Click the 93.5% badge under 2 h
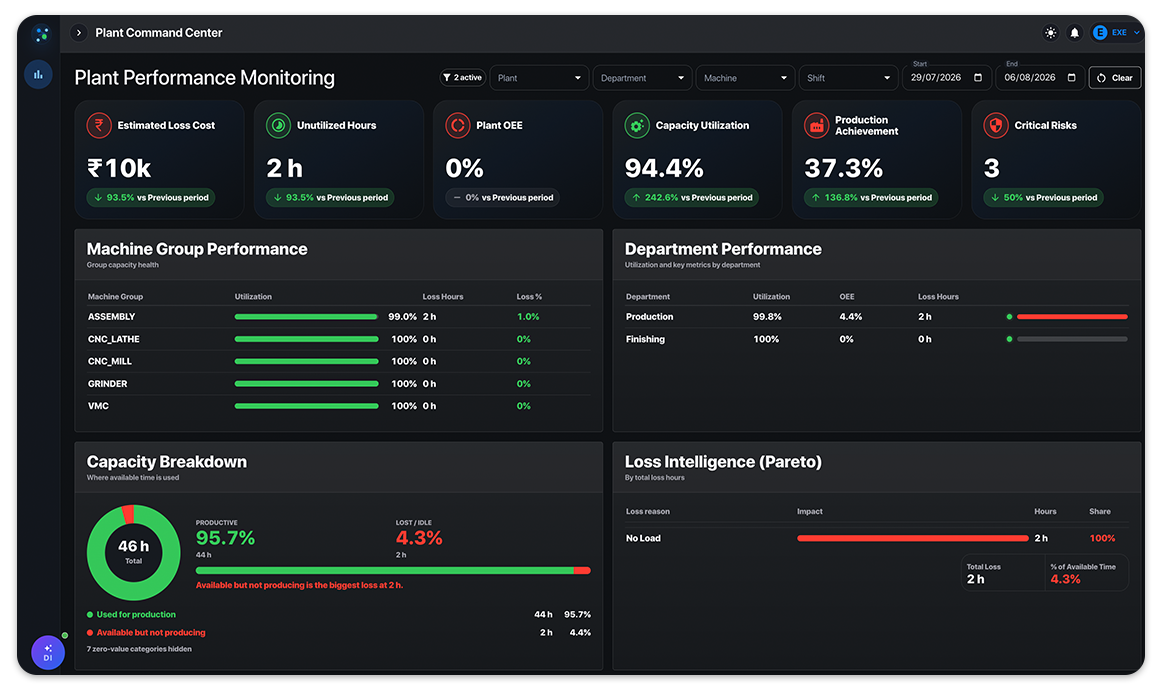This screenshot has height=695, width=1159. (x=330, y=197)
